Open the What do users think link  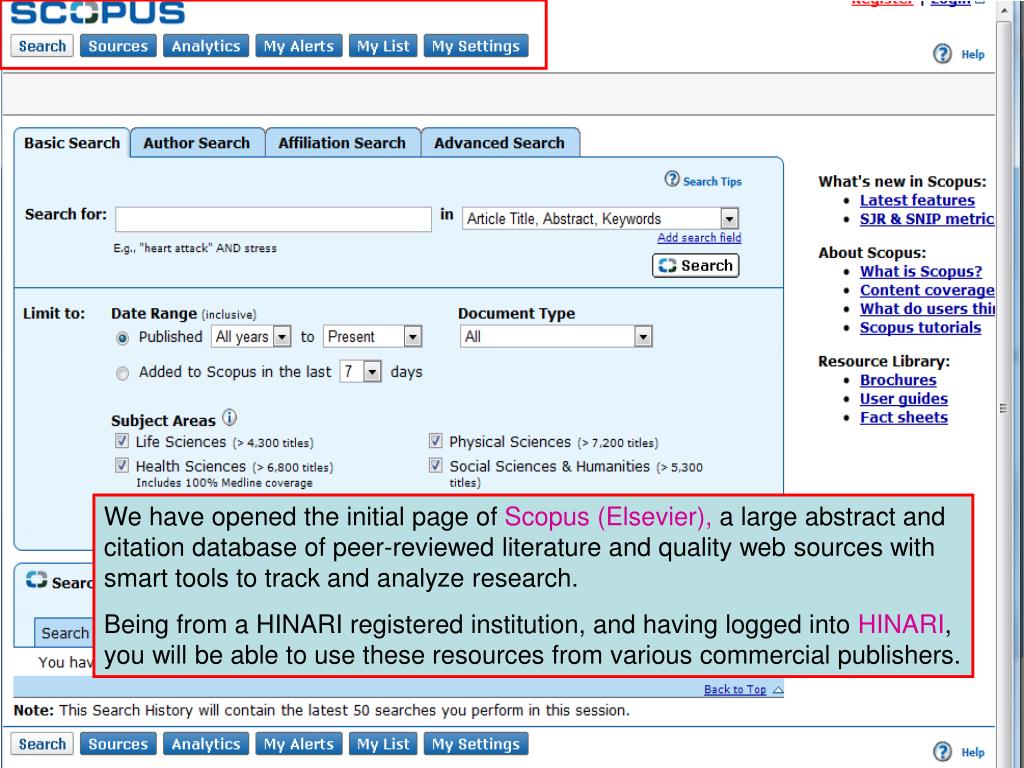point(927,308)
